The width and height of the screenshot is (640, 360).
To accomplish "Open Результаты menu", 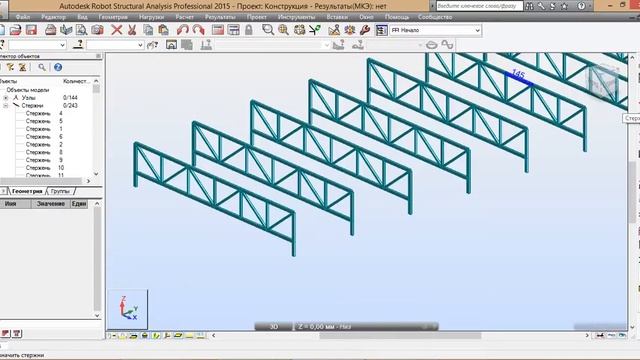I will coord(220,17).
